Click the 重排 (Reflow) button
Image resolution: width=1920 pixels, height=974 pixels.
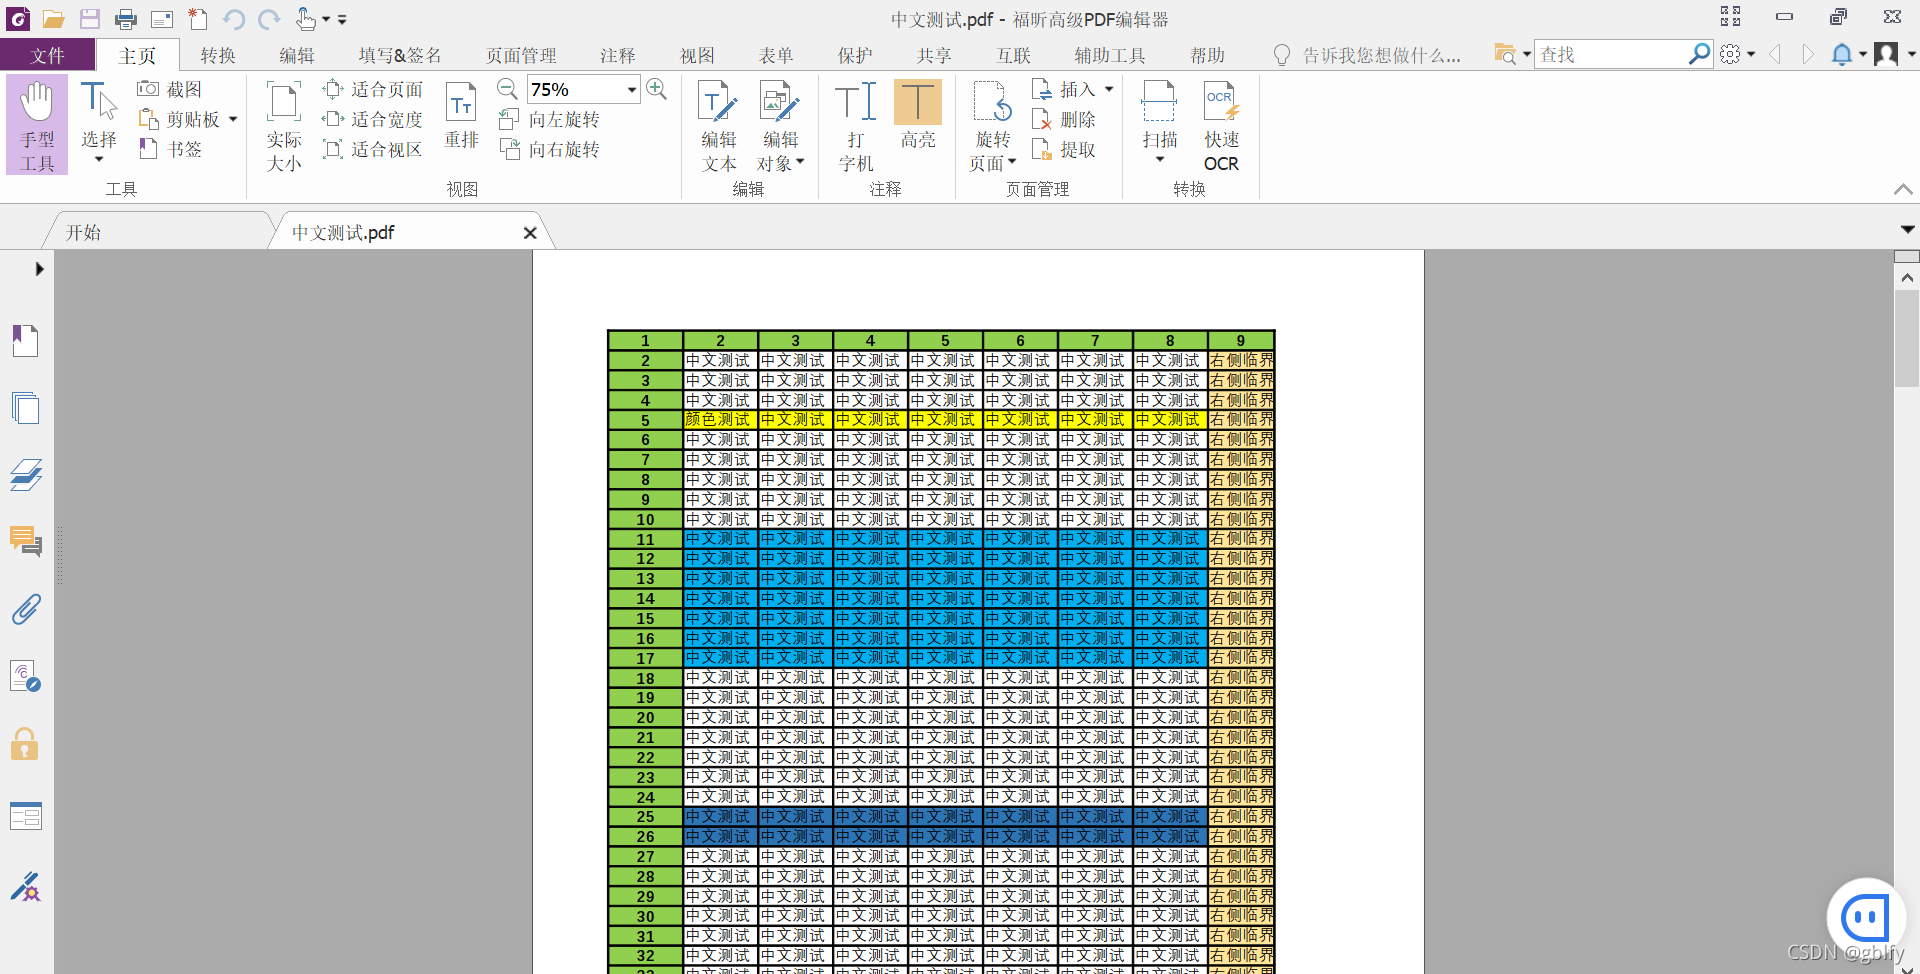point(460,120)
